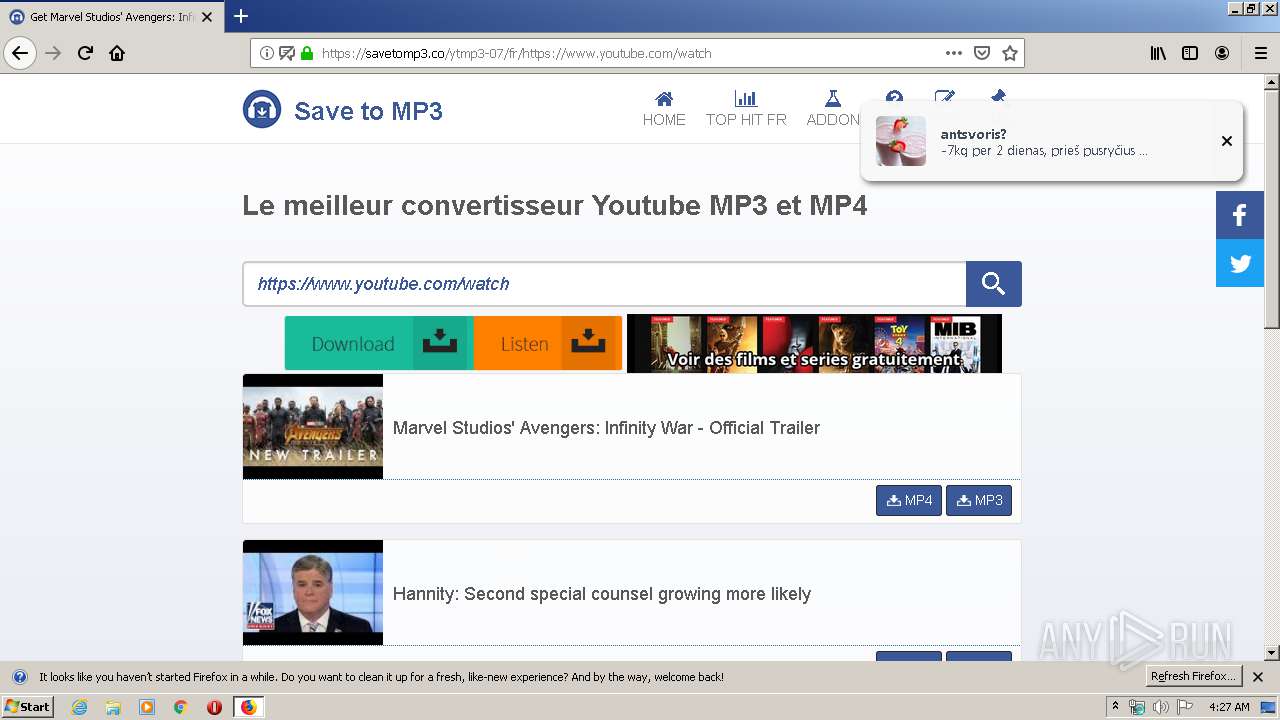This screenshot has width=1280, height=720.
Task: Bookmark this page with the star
Action: click(x=1010, y=53)
